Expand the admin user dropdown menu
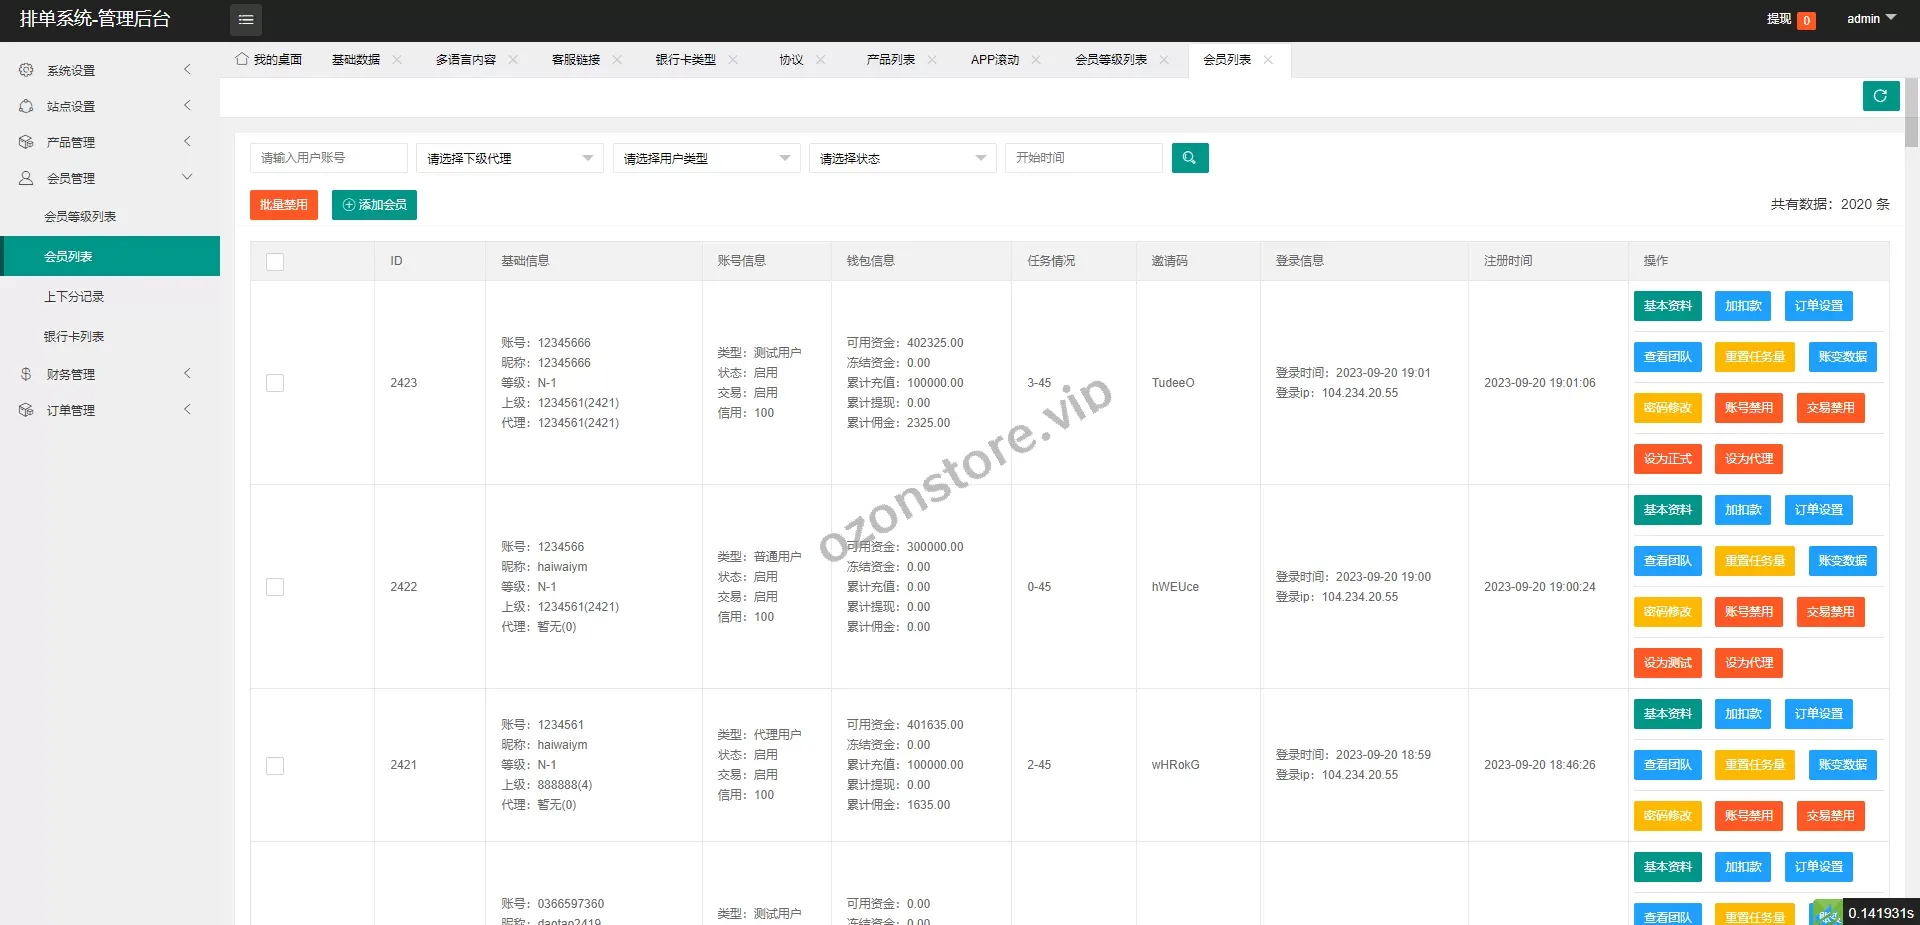This screenshot has height=925, width=1920. (1871, 19)
